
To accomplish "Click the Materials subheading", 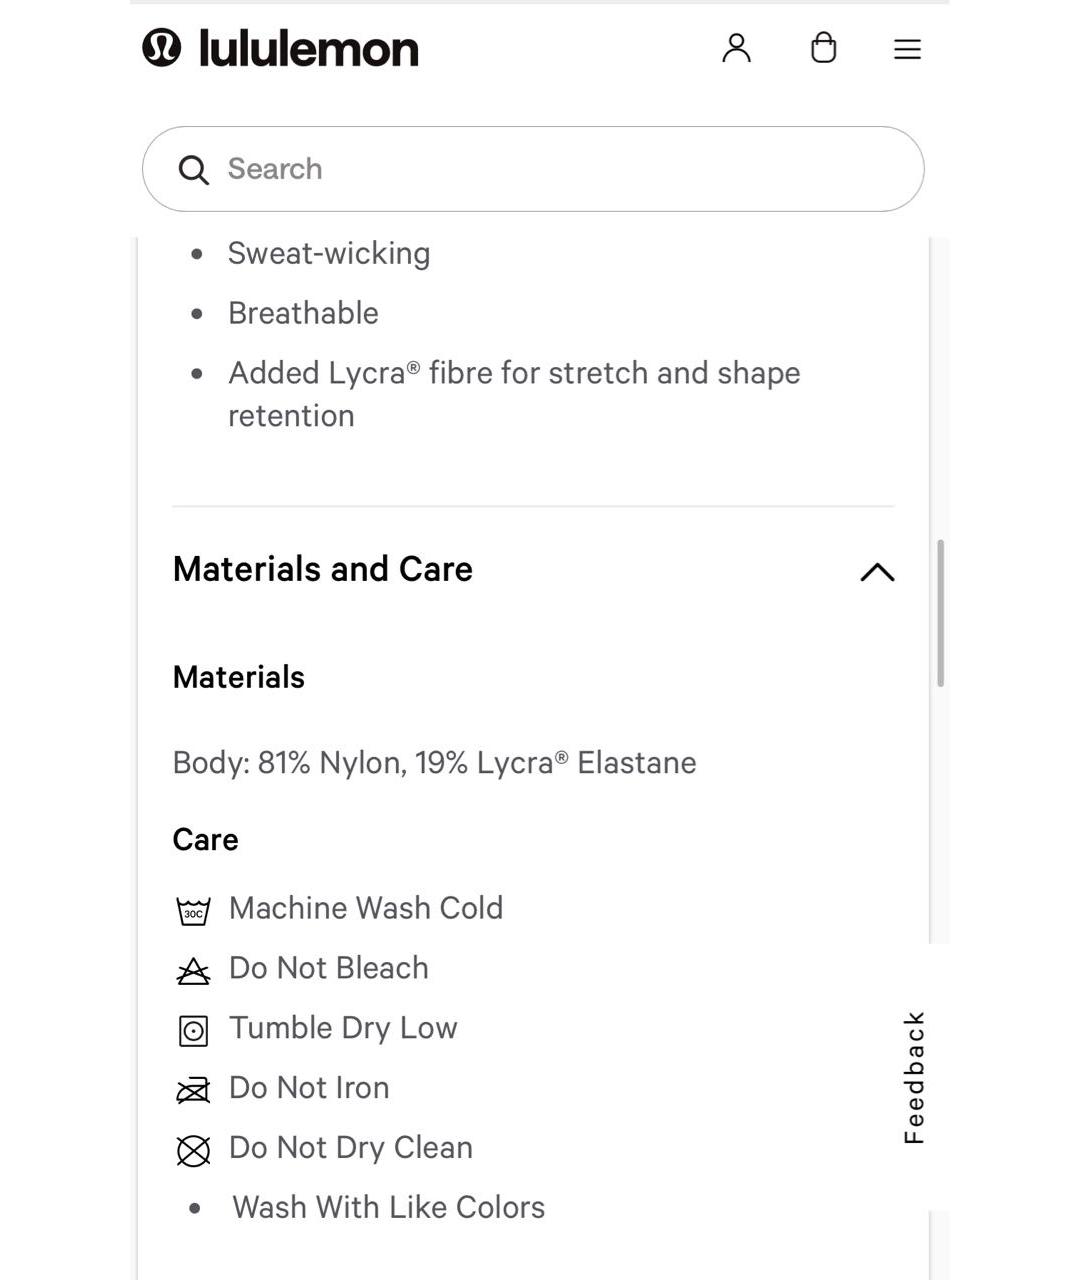I will click(x=238, y=677).
